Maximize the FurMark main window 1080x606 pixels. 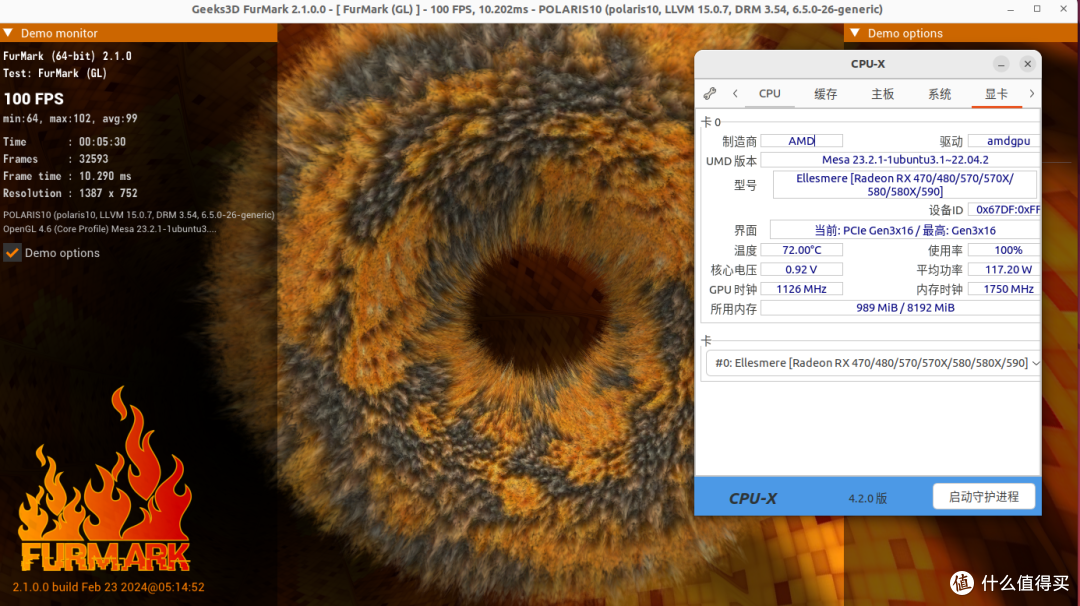click(x=1037, y=9)
